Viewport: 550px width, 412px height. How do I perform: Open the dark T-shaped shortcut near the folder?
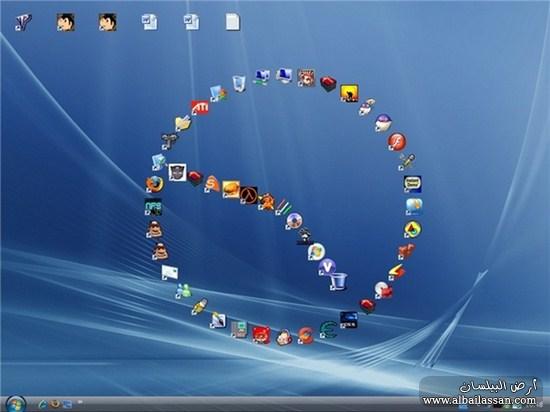click(170, 141)
